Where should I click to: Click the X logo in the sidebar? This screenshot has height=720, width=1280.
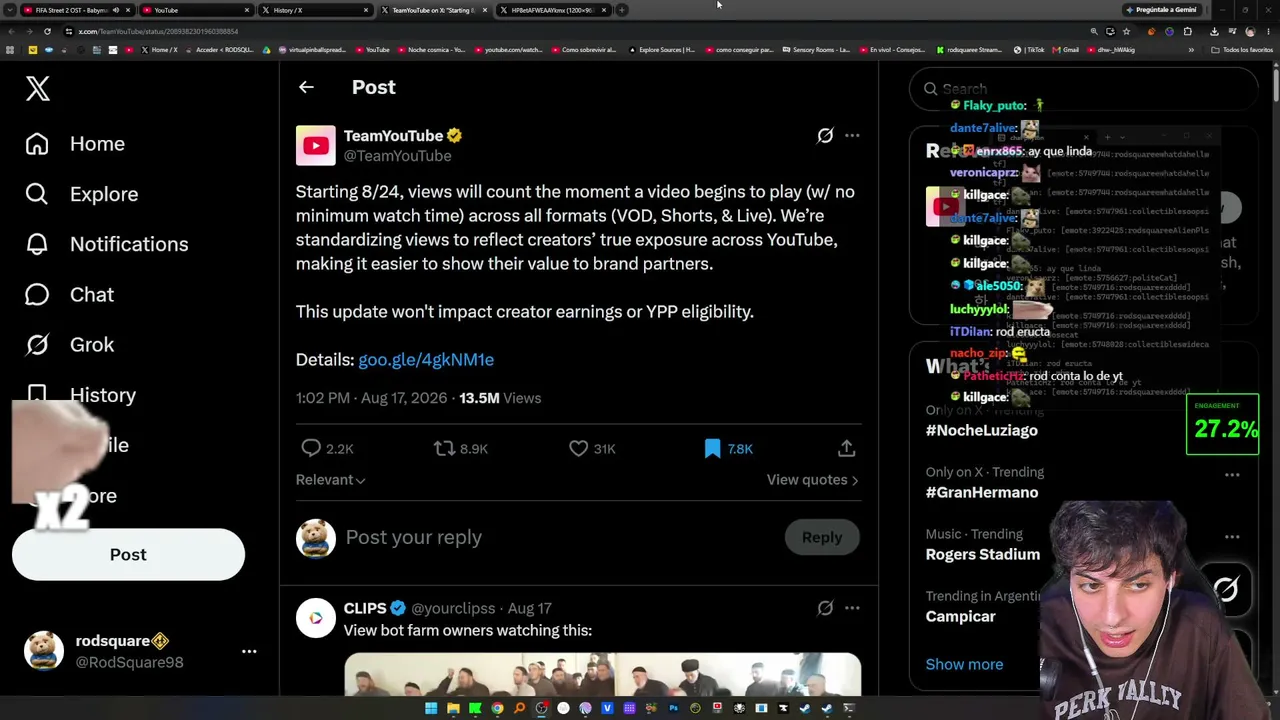tap(38, 88)
